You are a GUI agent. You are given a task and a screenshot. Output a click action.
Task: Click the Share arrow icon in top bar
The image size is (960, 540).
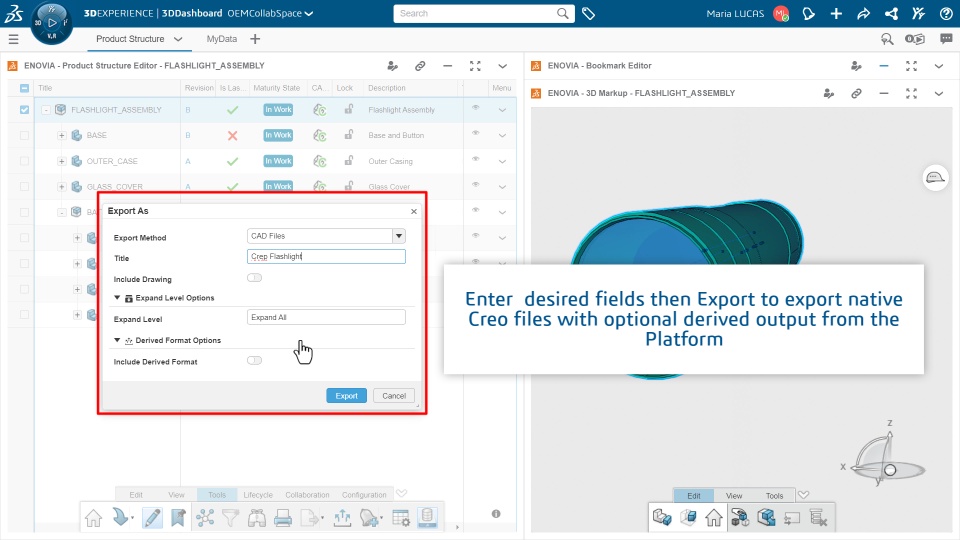click(863, 13)
